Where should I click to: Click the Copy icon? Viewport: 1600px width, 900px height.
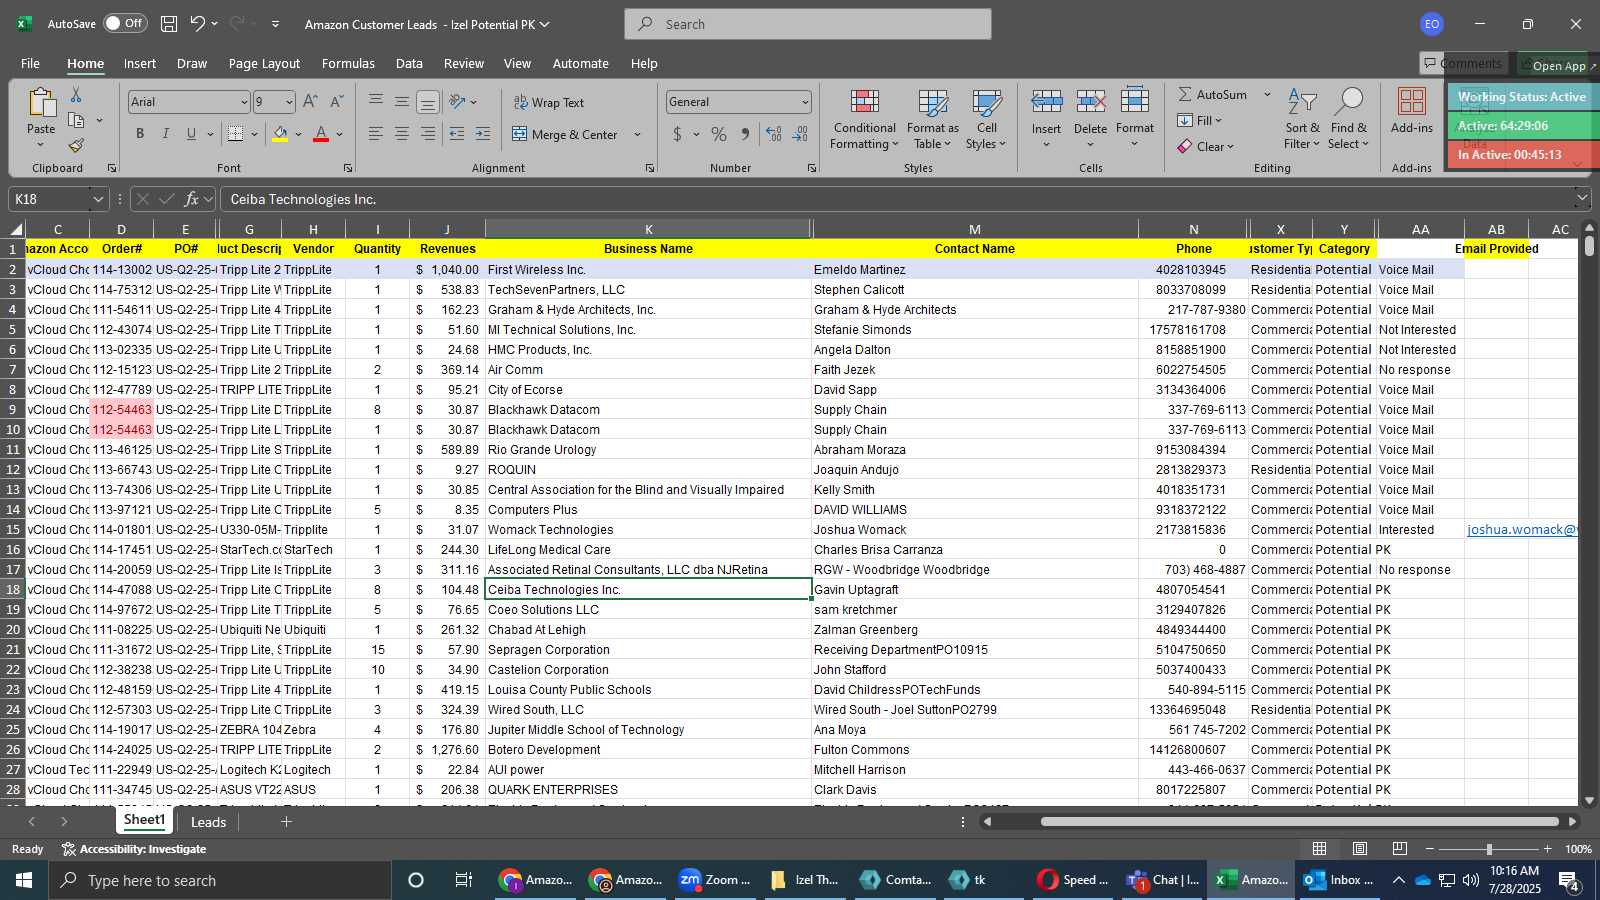[x=76, y=120]
